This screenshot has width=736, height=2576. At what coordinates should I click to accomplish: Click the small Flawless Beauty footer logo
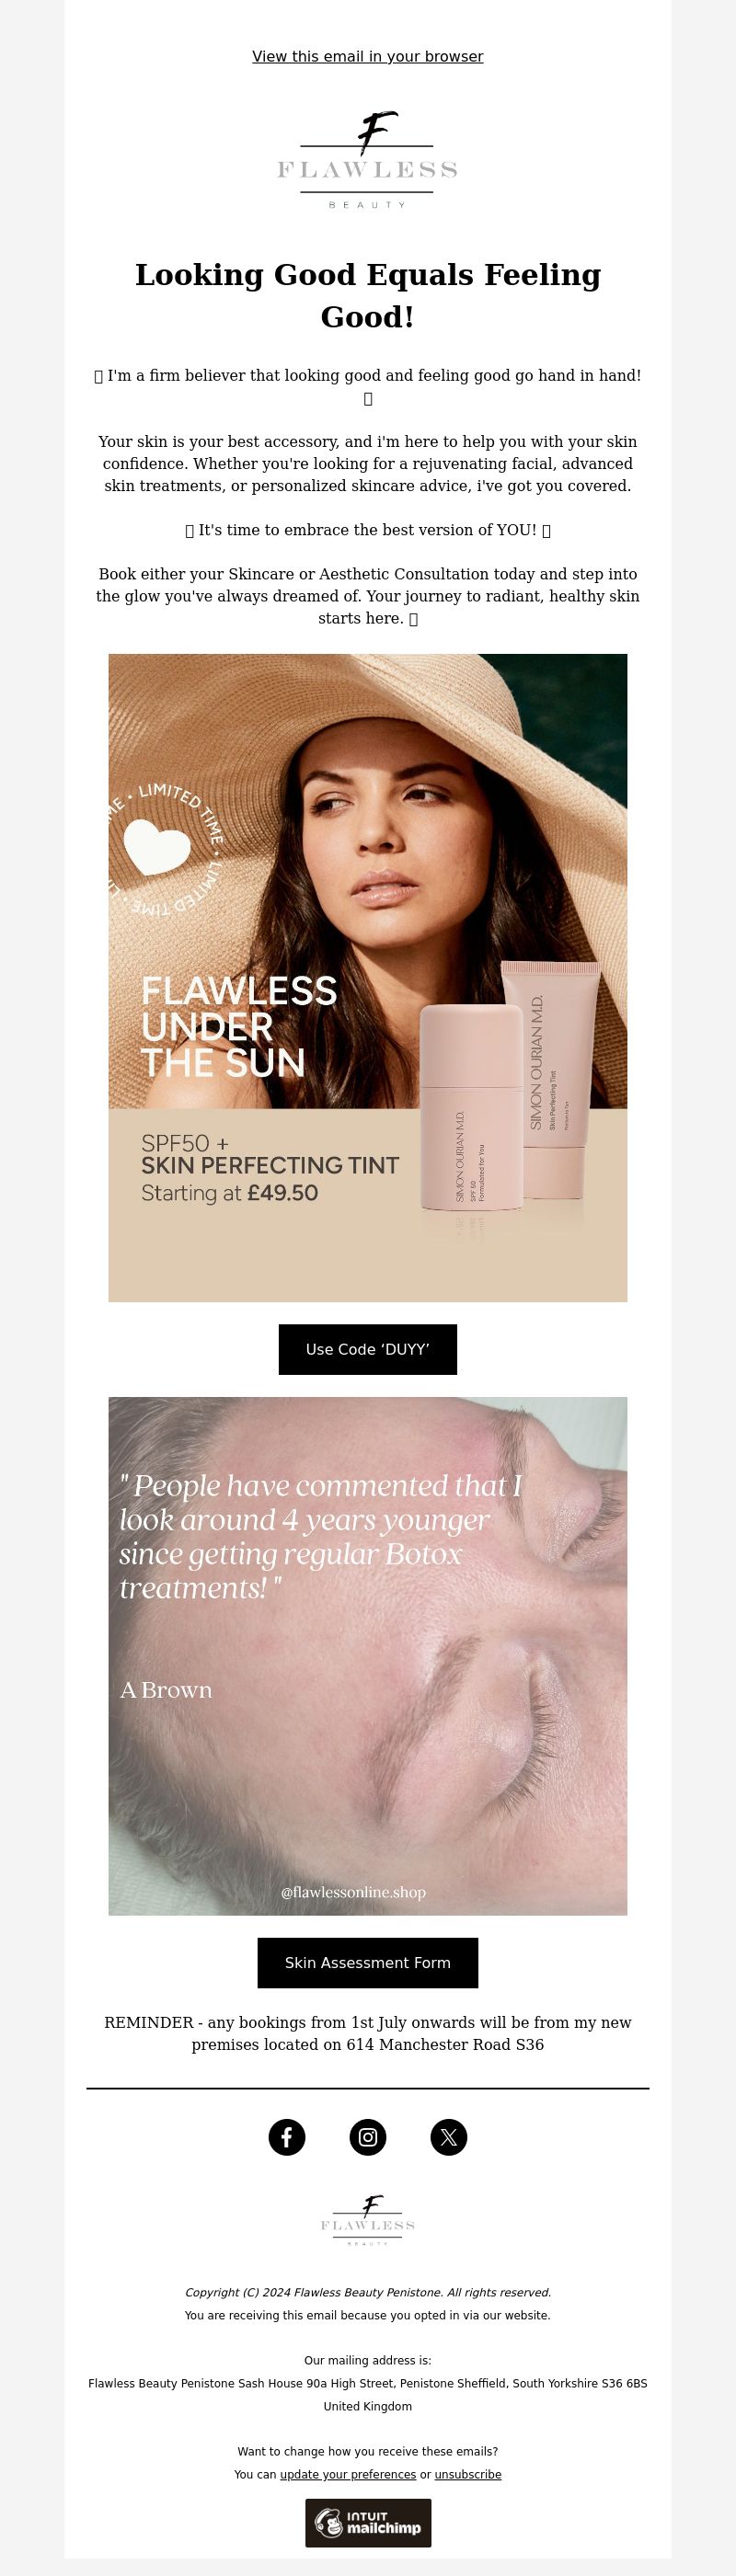pyautogui.click(x=368, y=2221)
